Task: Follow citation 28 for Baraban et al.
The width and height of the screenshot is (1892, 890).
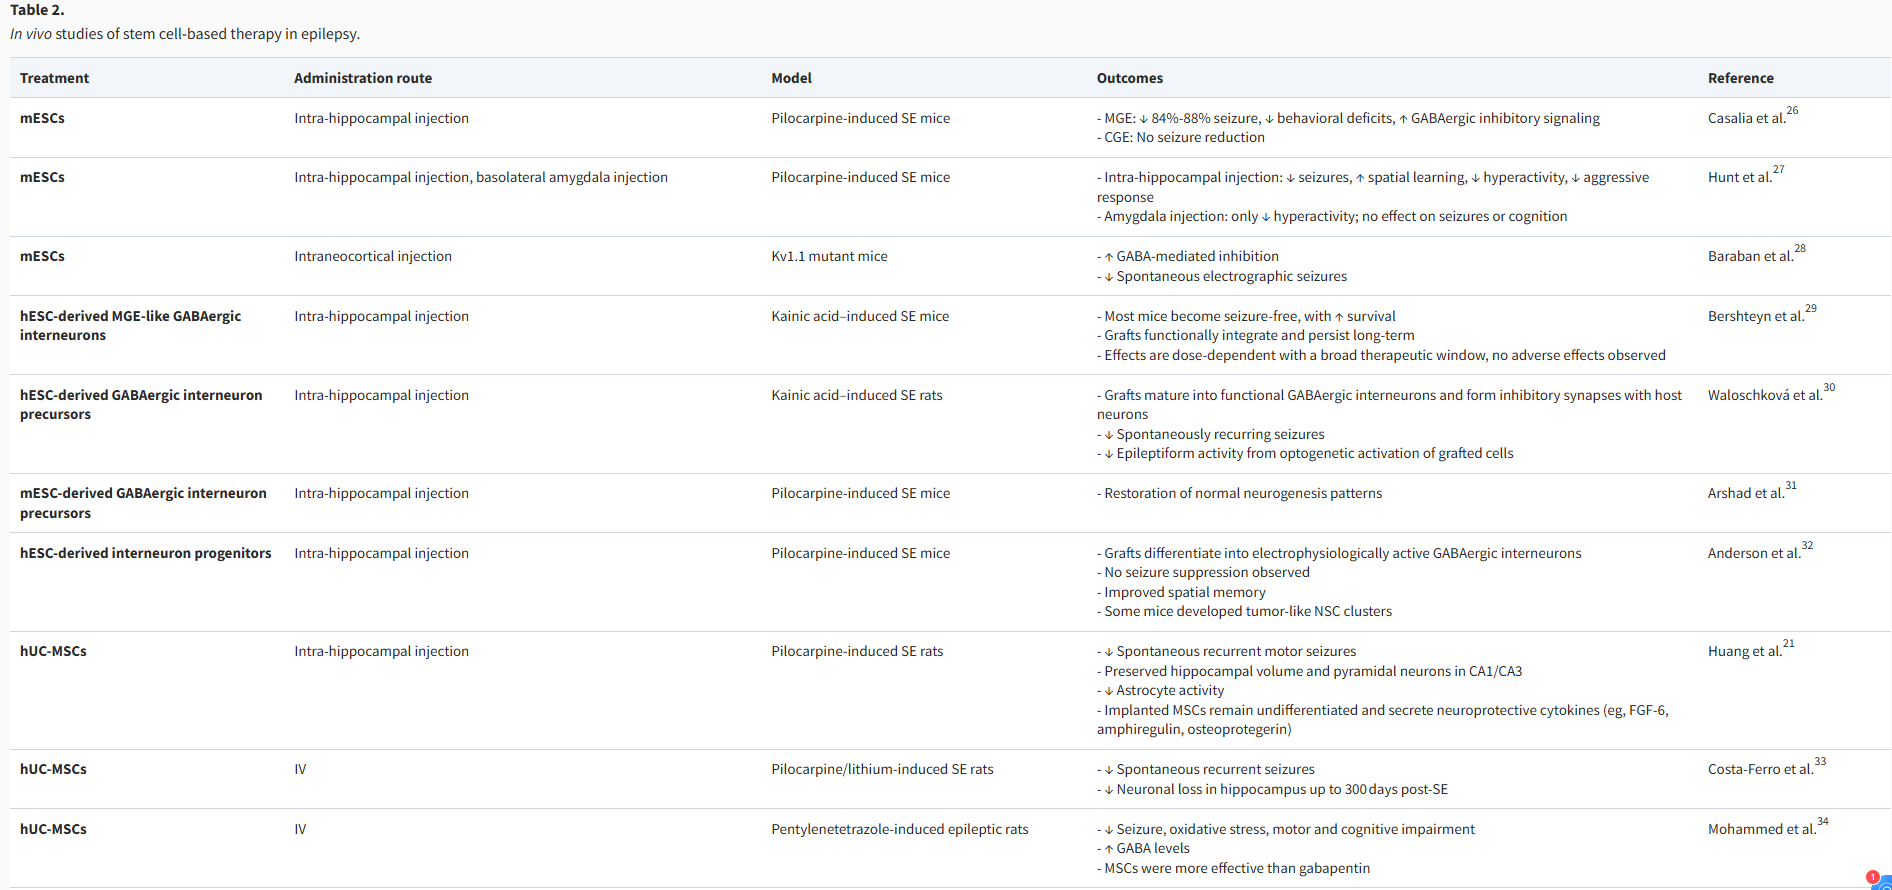Action: pos(1800,249)
